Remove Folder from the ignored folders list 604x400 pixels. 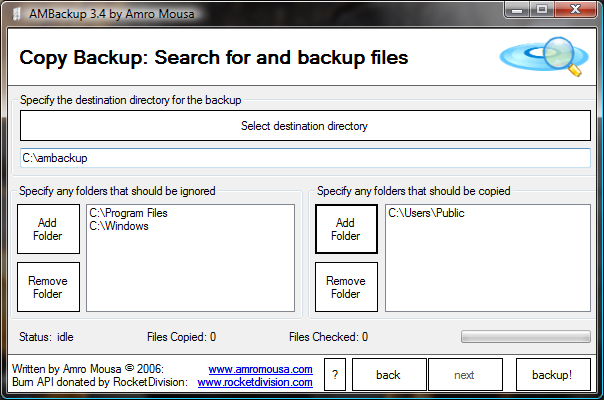pyautogui.click(x=48, y=287)
